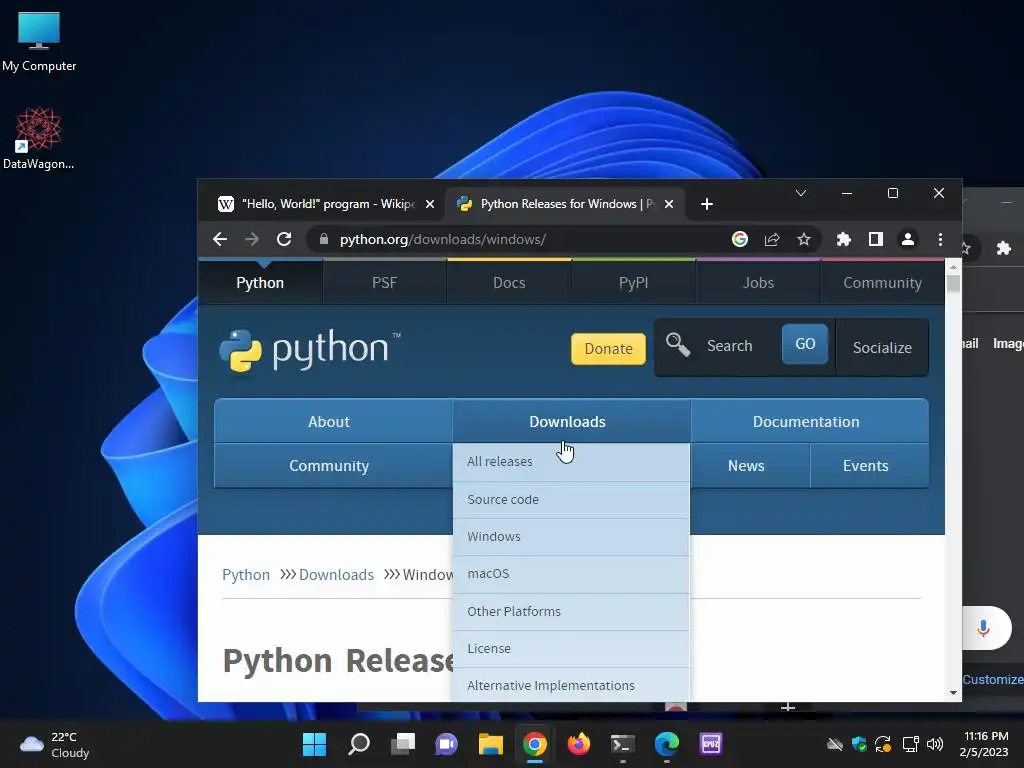
Task: Reload the python.org page
Action: pyautogui.click(x=284, y=240)
